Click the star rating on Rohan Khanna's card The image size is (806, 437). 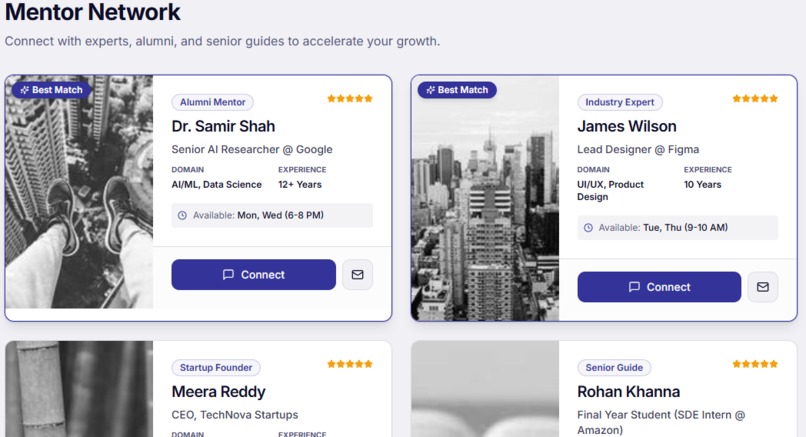[x=755, y=364]
